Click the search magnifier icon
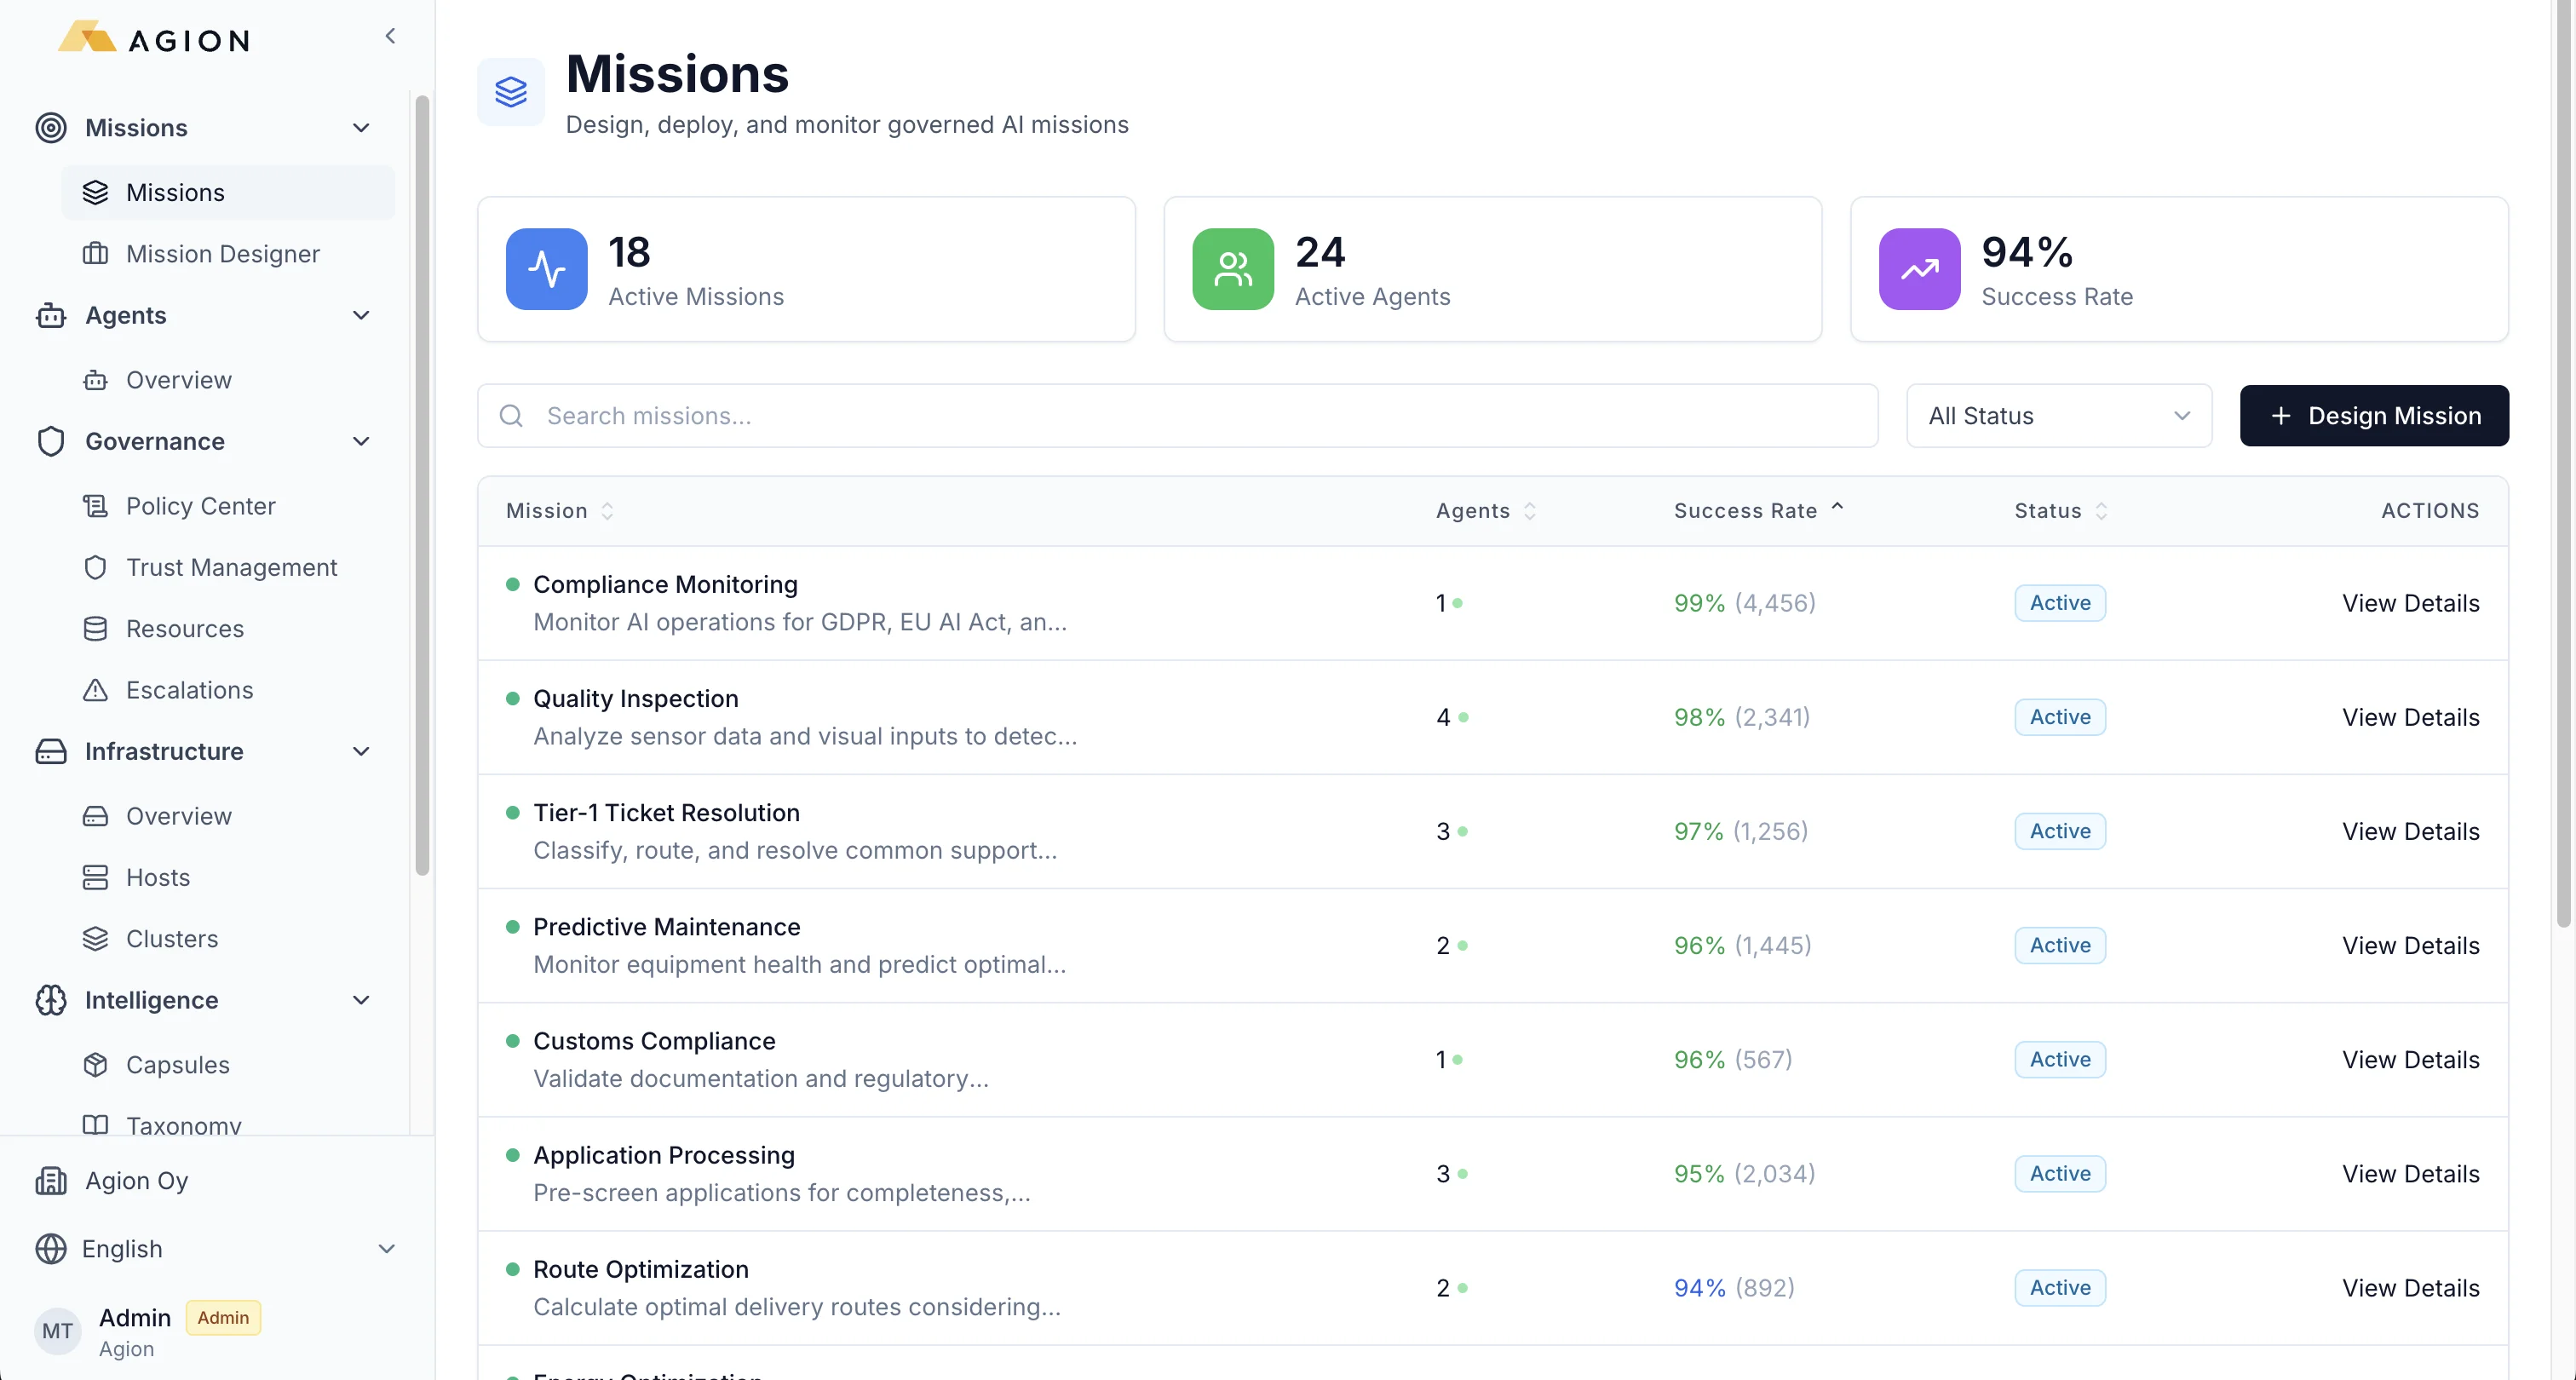 click(x=512, y=415)
